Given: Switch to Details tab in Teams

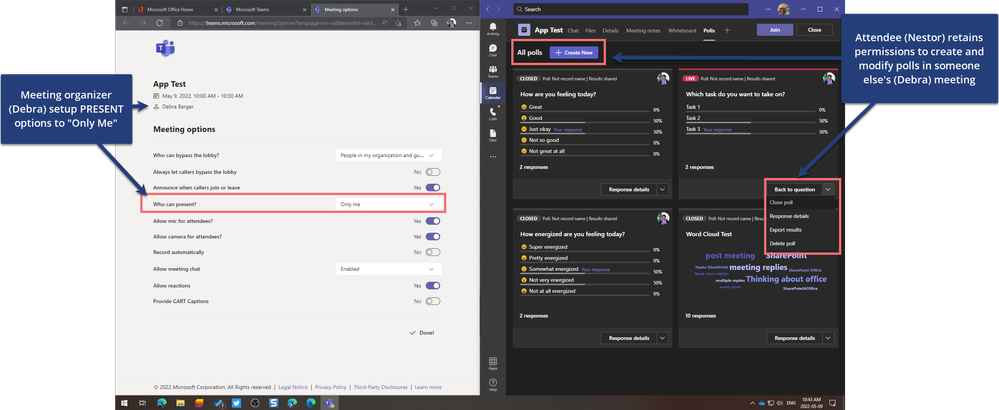Looking at the screenshot, I should 610,31.
